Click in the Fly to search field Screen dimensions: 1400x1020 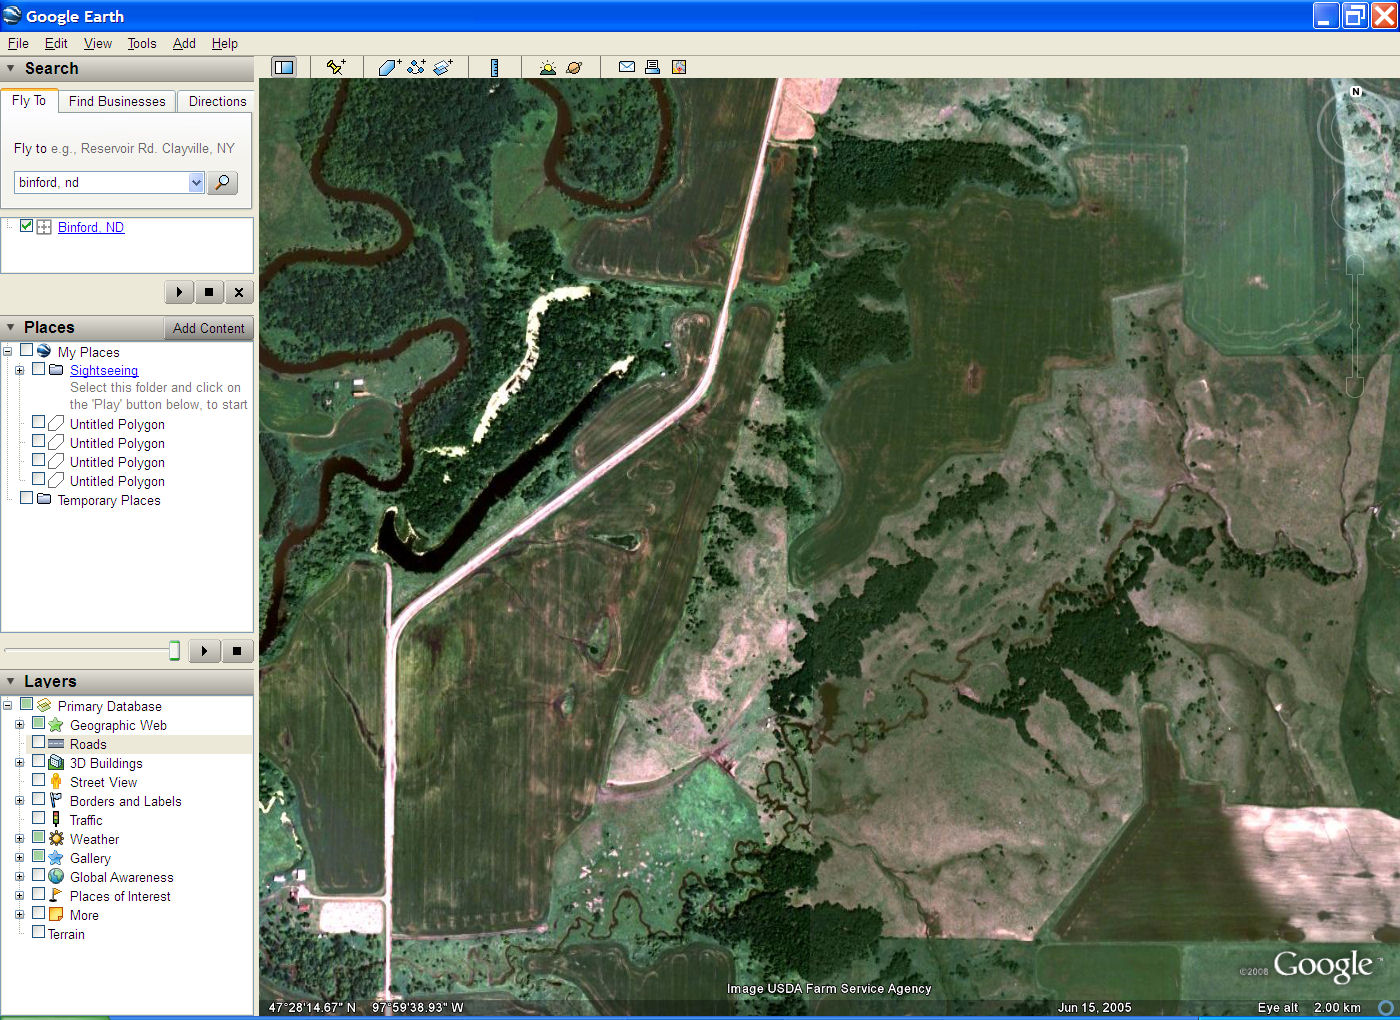[x=101, y=182]
